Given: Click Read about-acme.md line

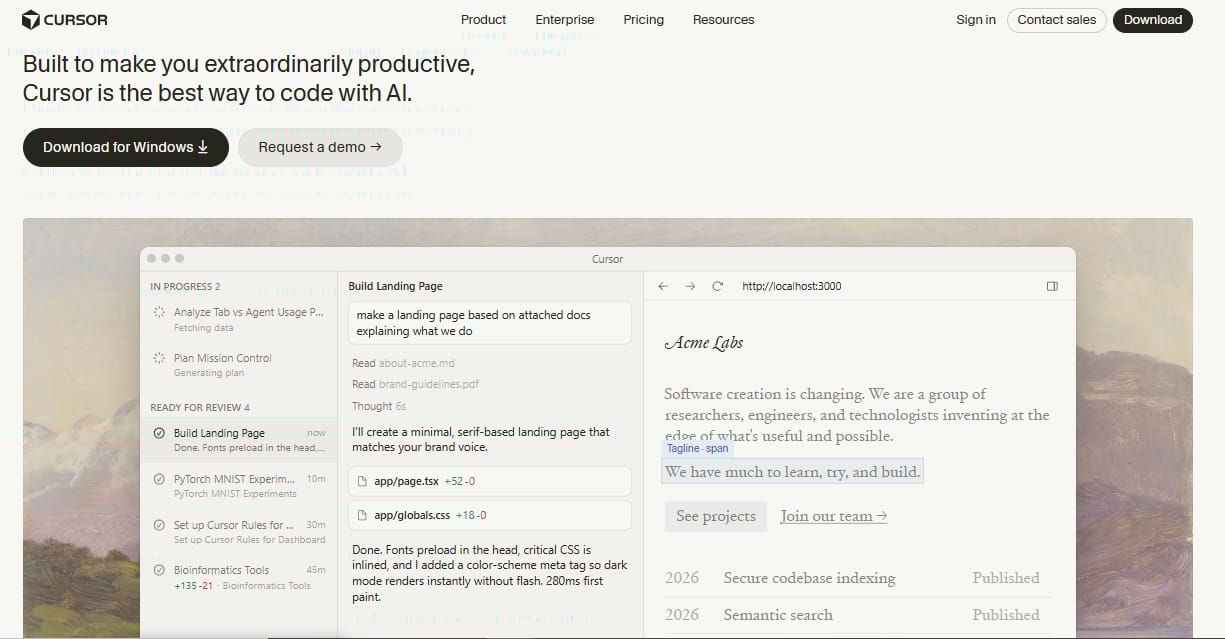Looking at the screenshot, I should [403, 363].
